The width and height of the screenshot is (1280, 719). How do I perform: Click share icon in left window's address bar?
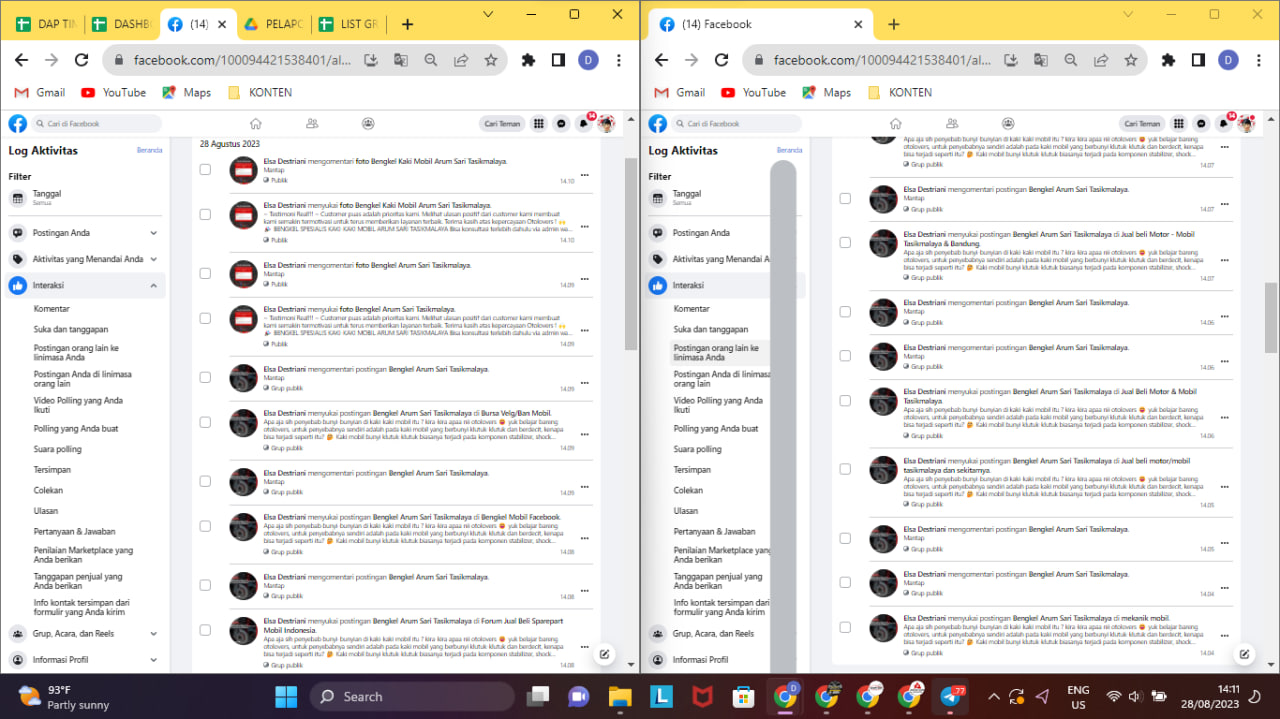coord(461,60)
